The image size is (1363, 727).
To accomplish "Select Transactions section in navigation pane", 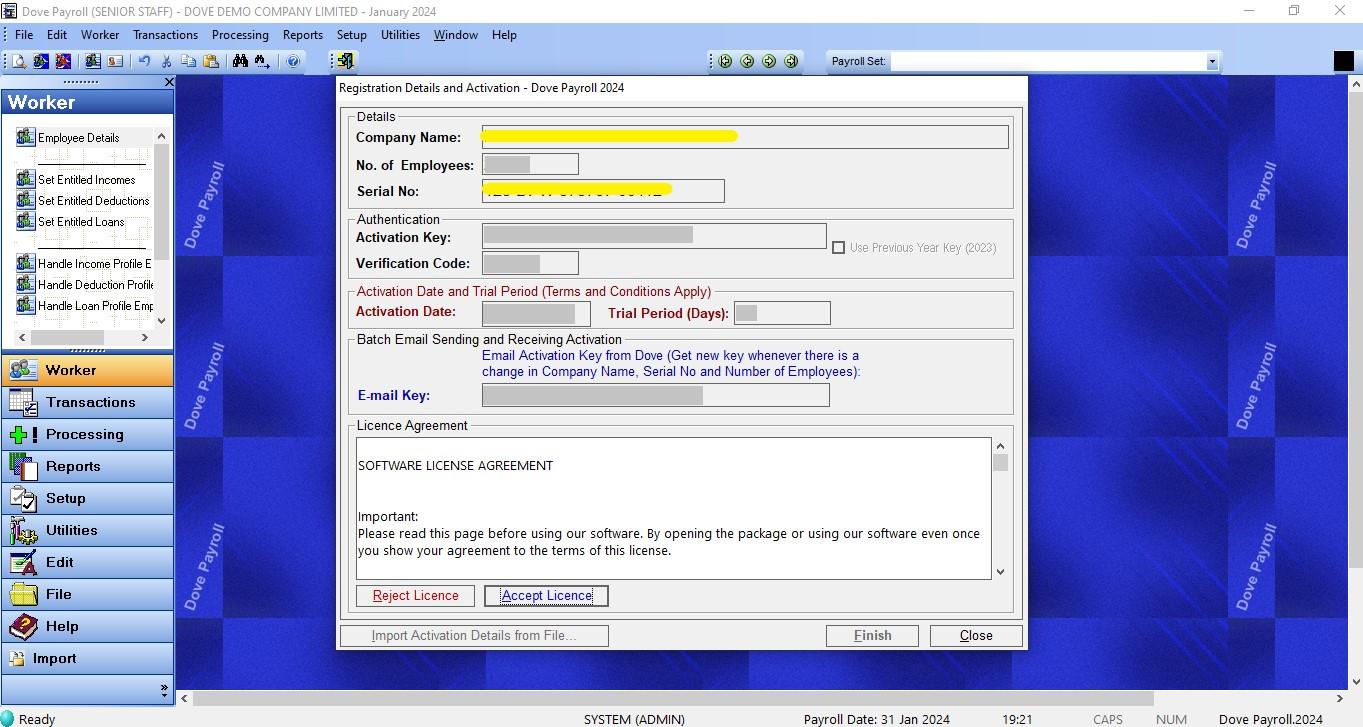I will [87, 402].
